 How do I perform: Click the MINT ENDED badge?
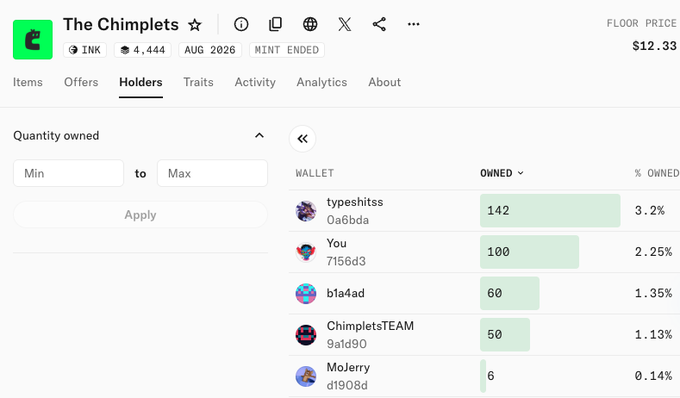[287, 50]
